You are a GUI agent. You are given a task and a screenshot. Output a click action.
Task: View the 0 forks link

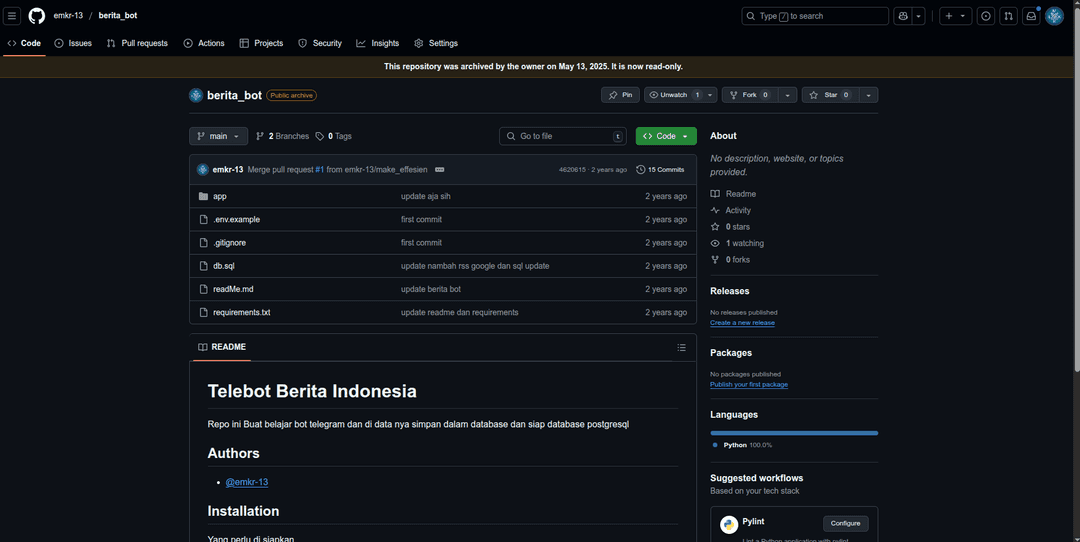(730, 260)
